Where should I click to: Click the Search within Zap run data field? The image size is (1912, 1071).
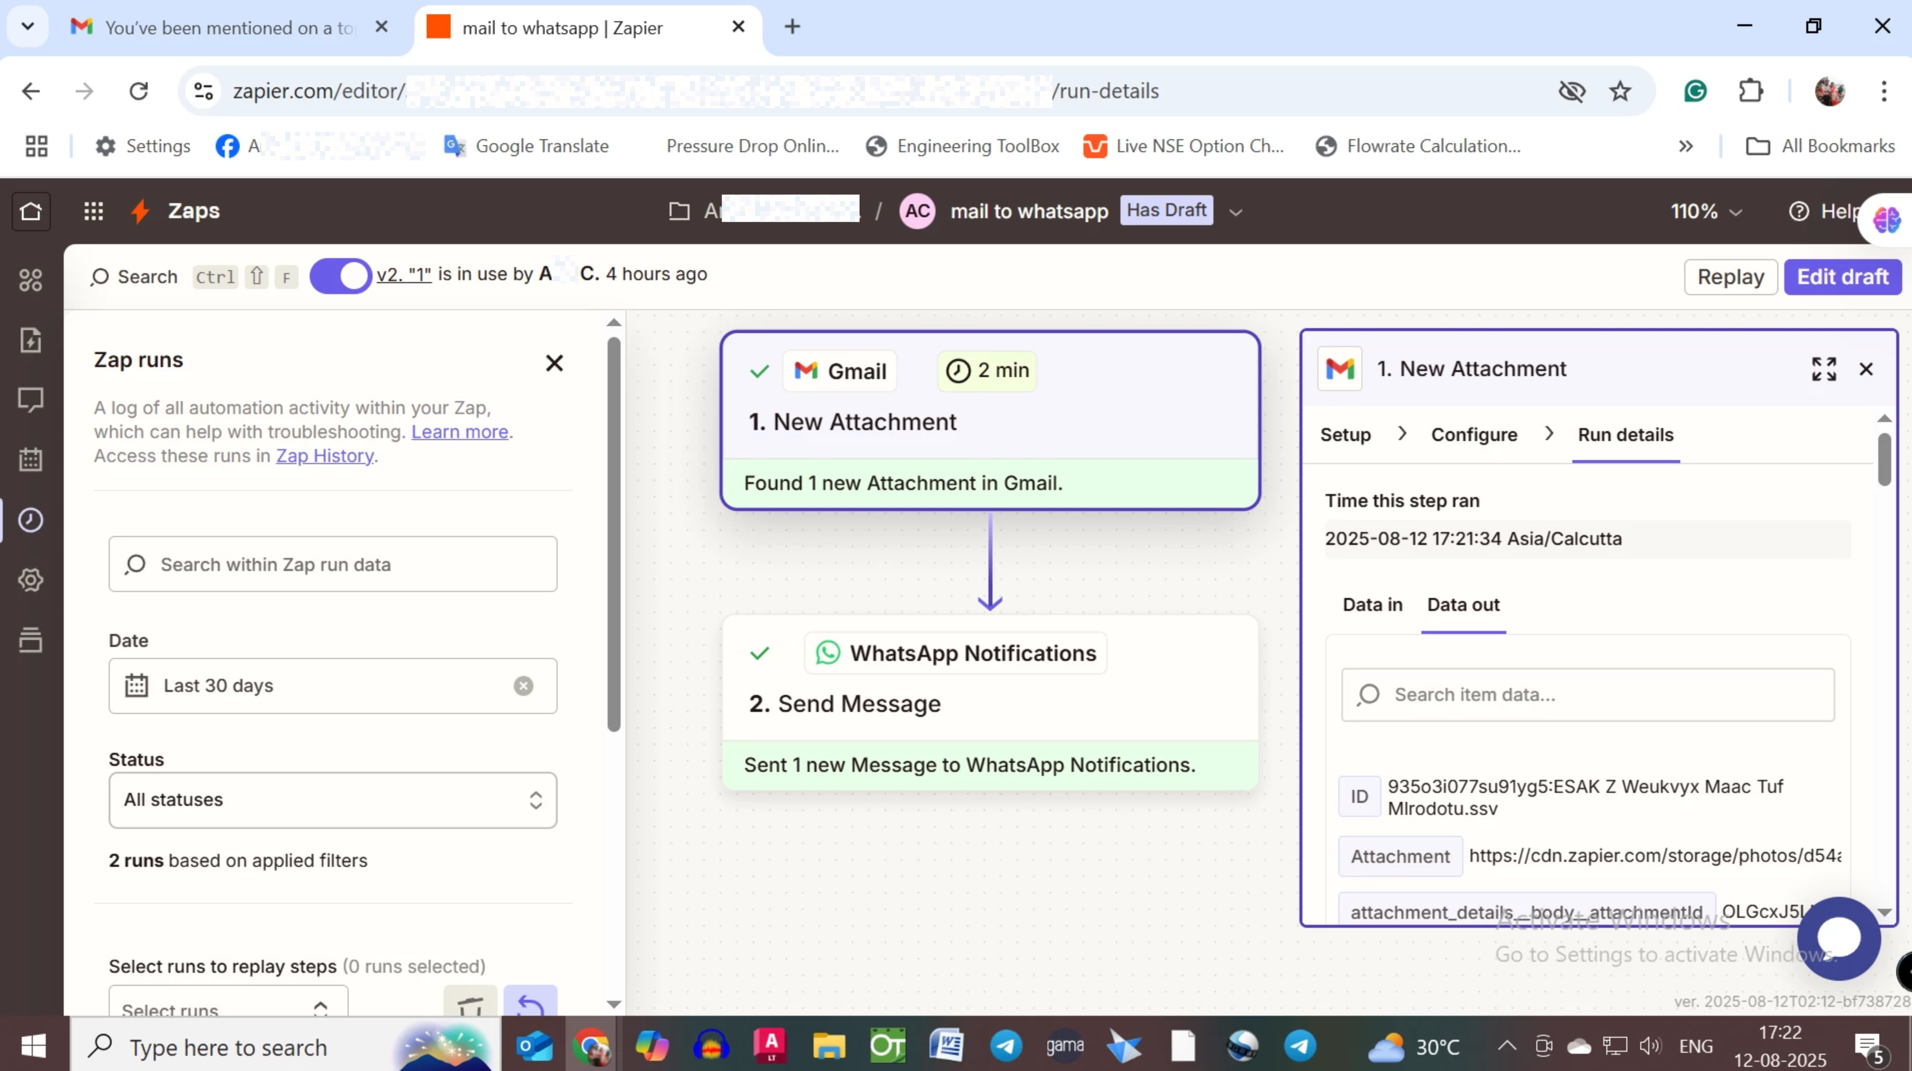click(333, 564)
